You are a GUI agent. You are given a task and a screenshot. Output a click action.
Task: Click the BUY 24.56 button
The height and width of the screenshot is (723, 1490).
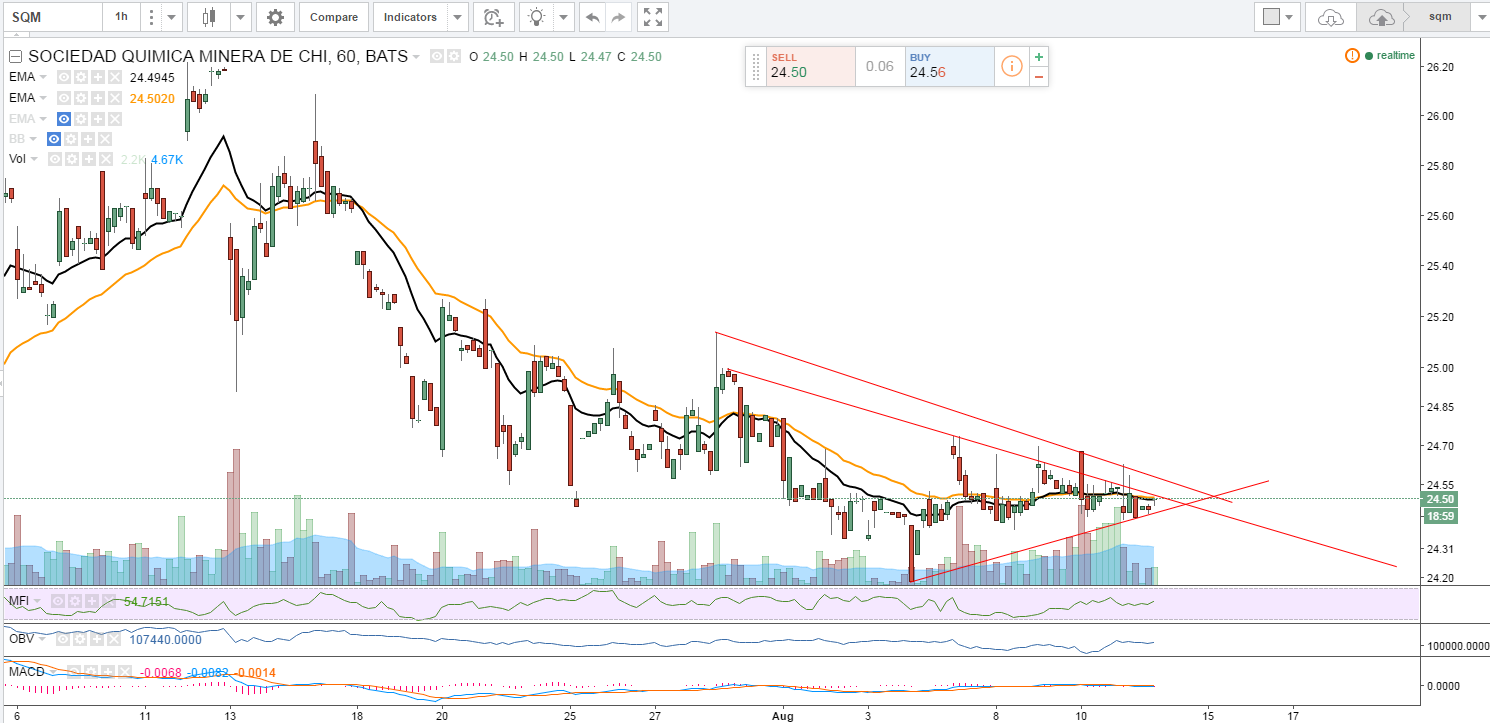(x=949, y=66)
